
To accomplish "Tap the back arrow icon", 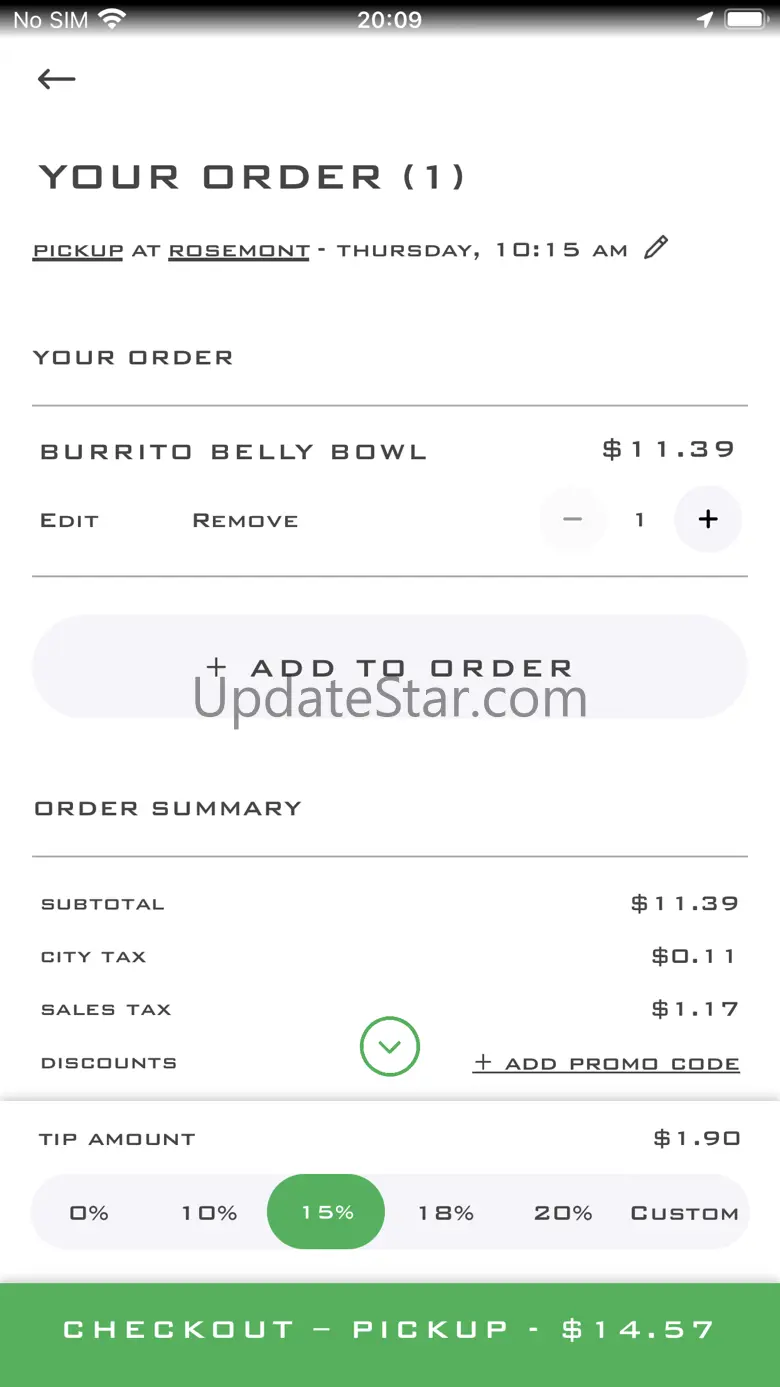I will (x=56, y=79).
